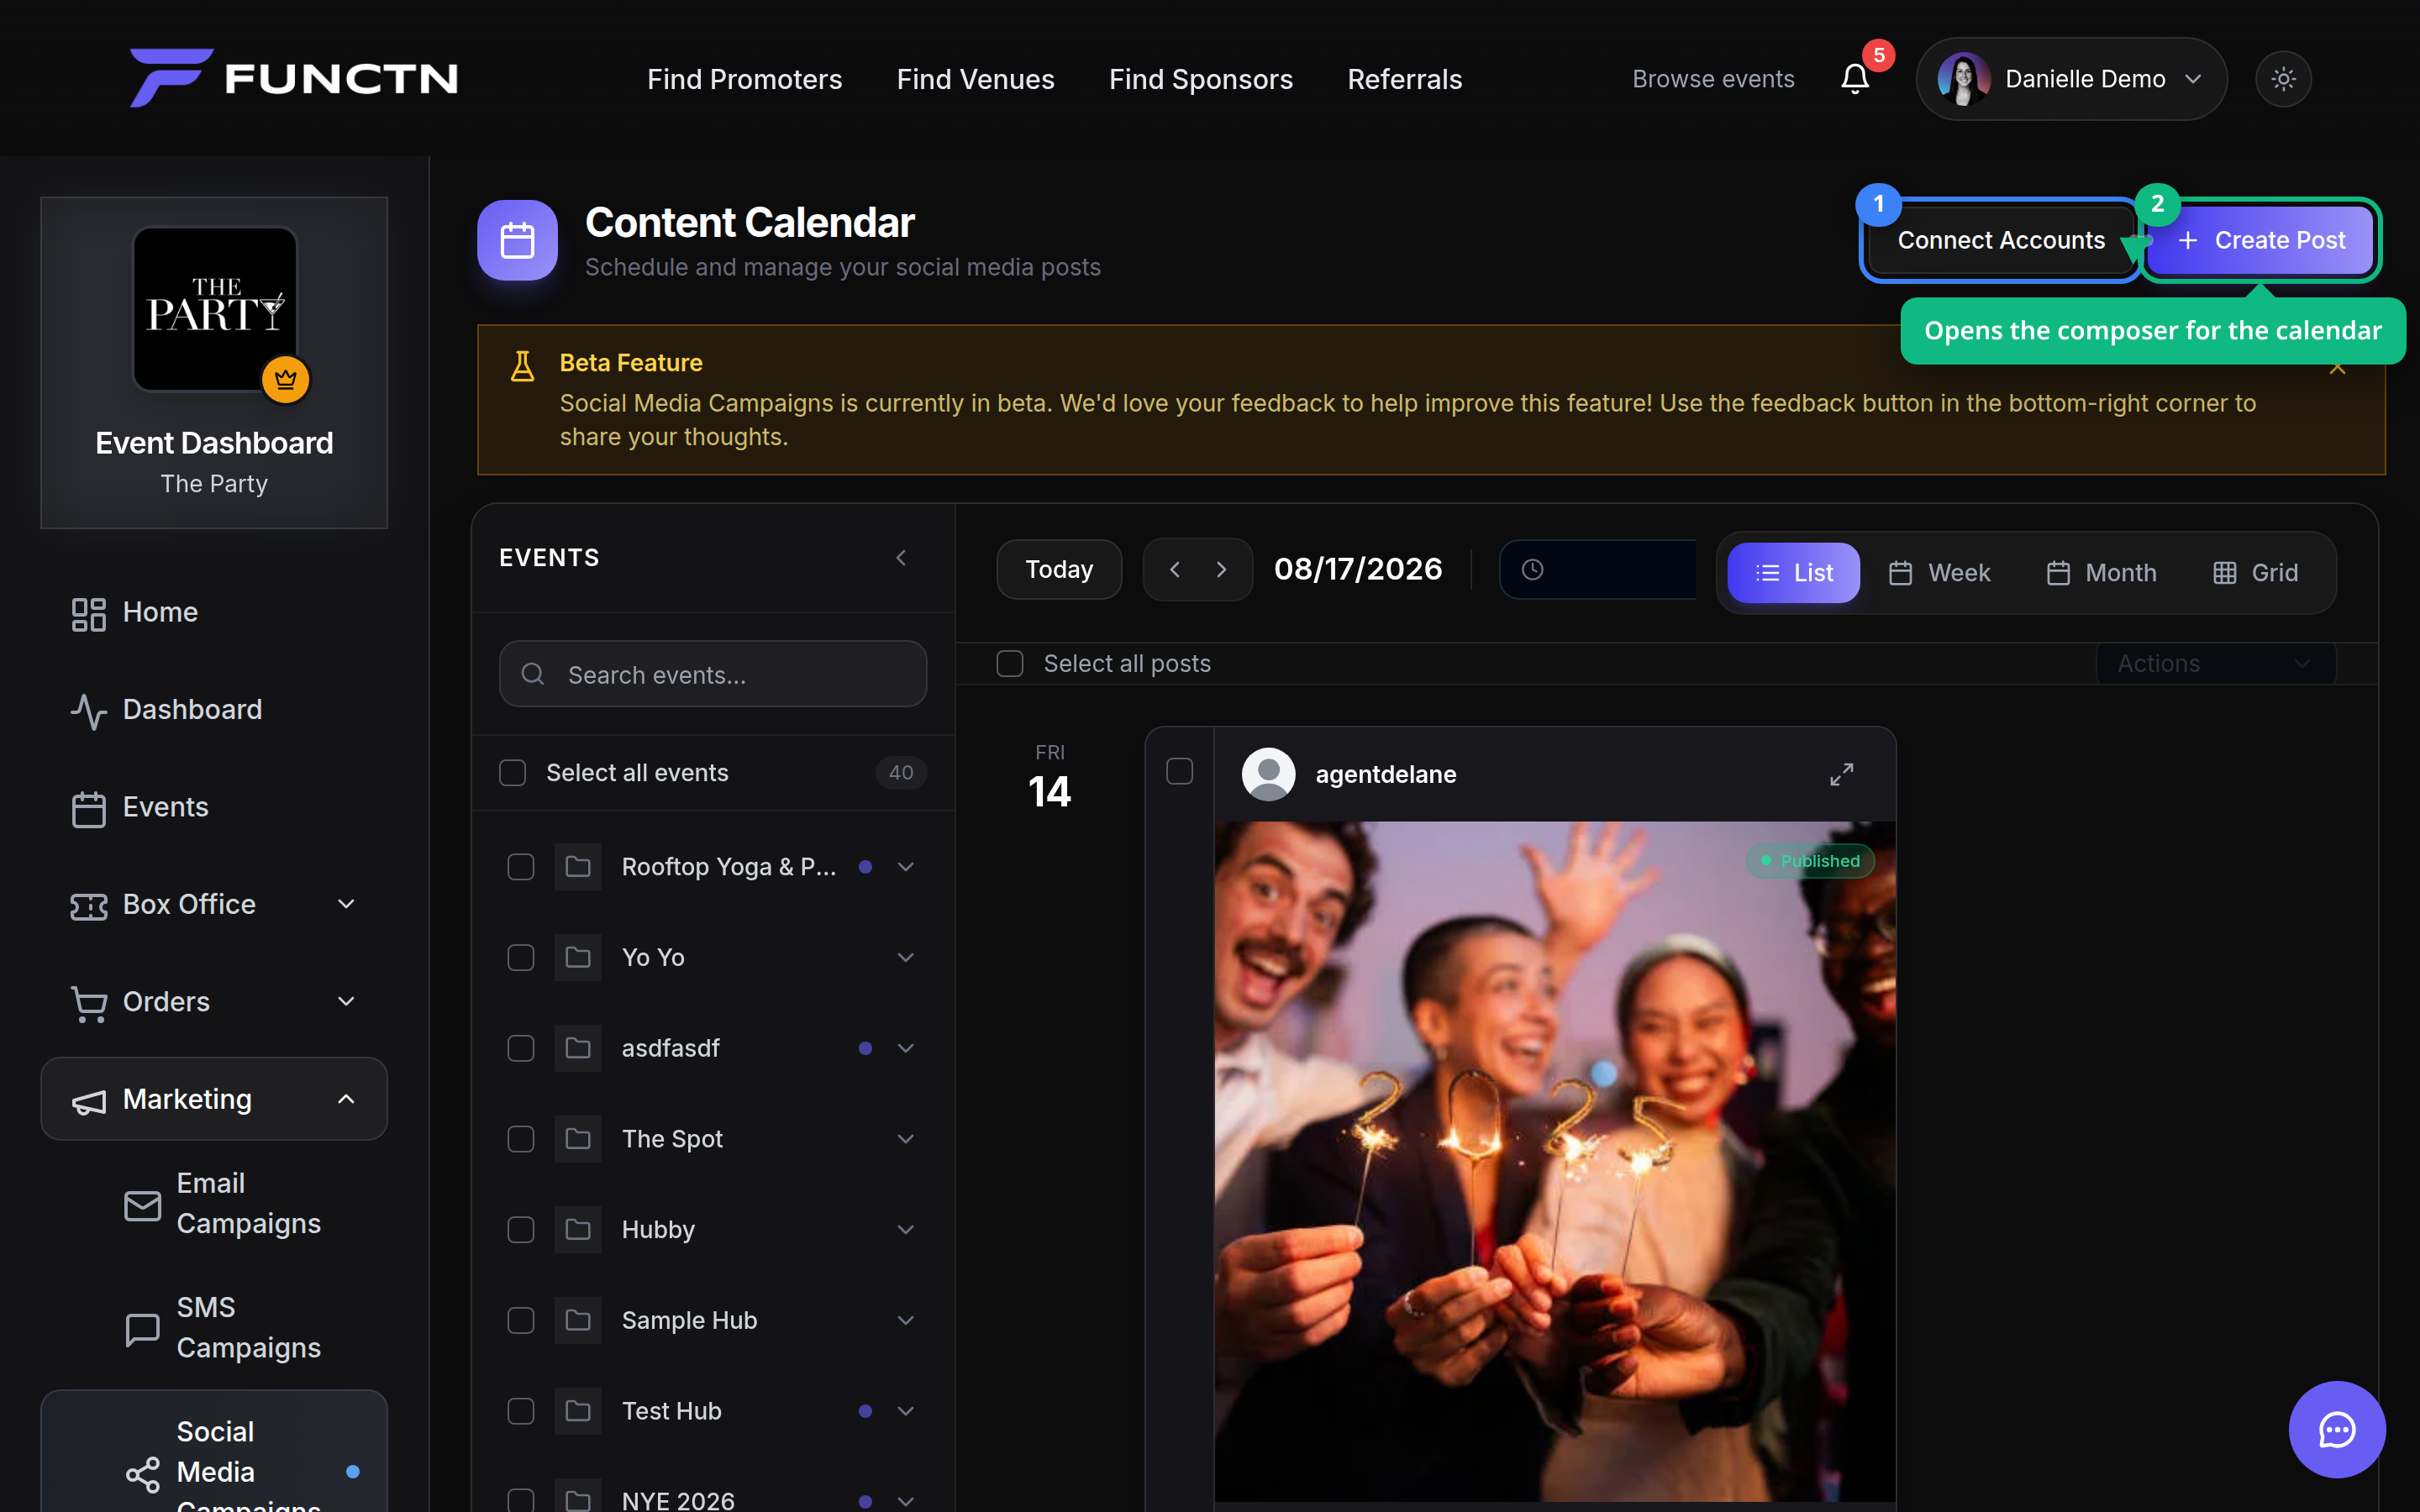Select the agentdelane post checkbox
Screen dimensions: 2420x1512
coord(1180,771)
